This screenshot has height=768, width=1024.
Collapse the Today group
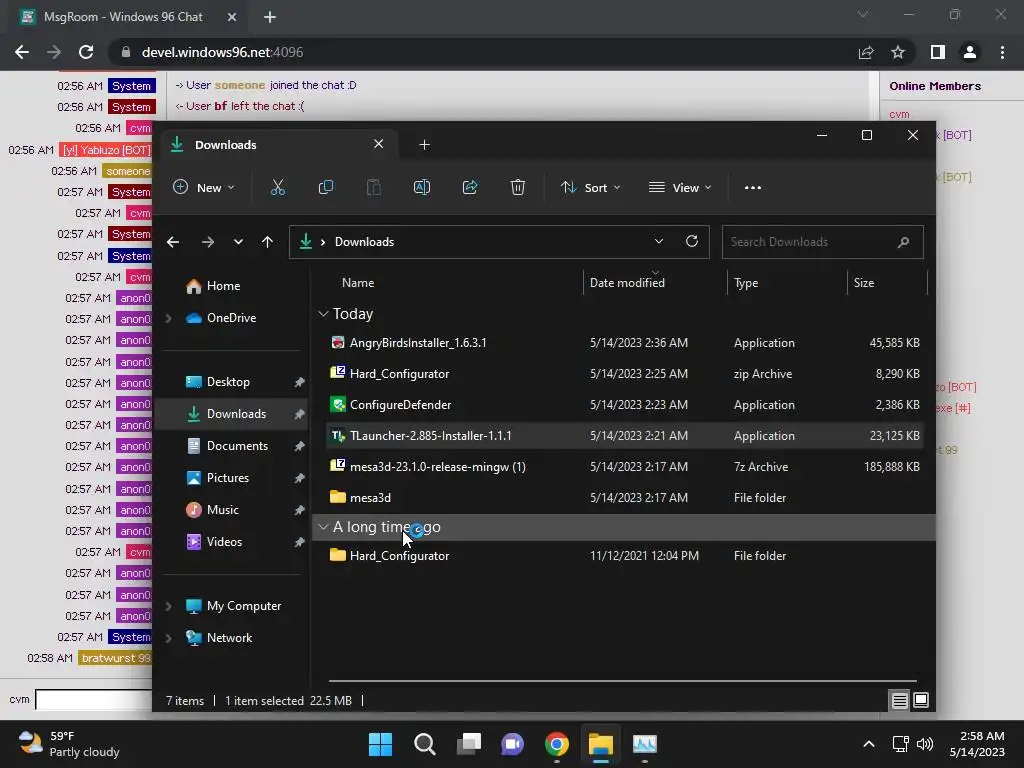(x=323, y=314)
